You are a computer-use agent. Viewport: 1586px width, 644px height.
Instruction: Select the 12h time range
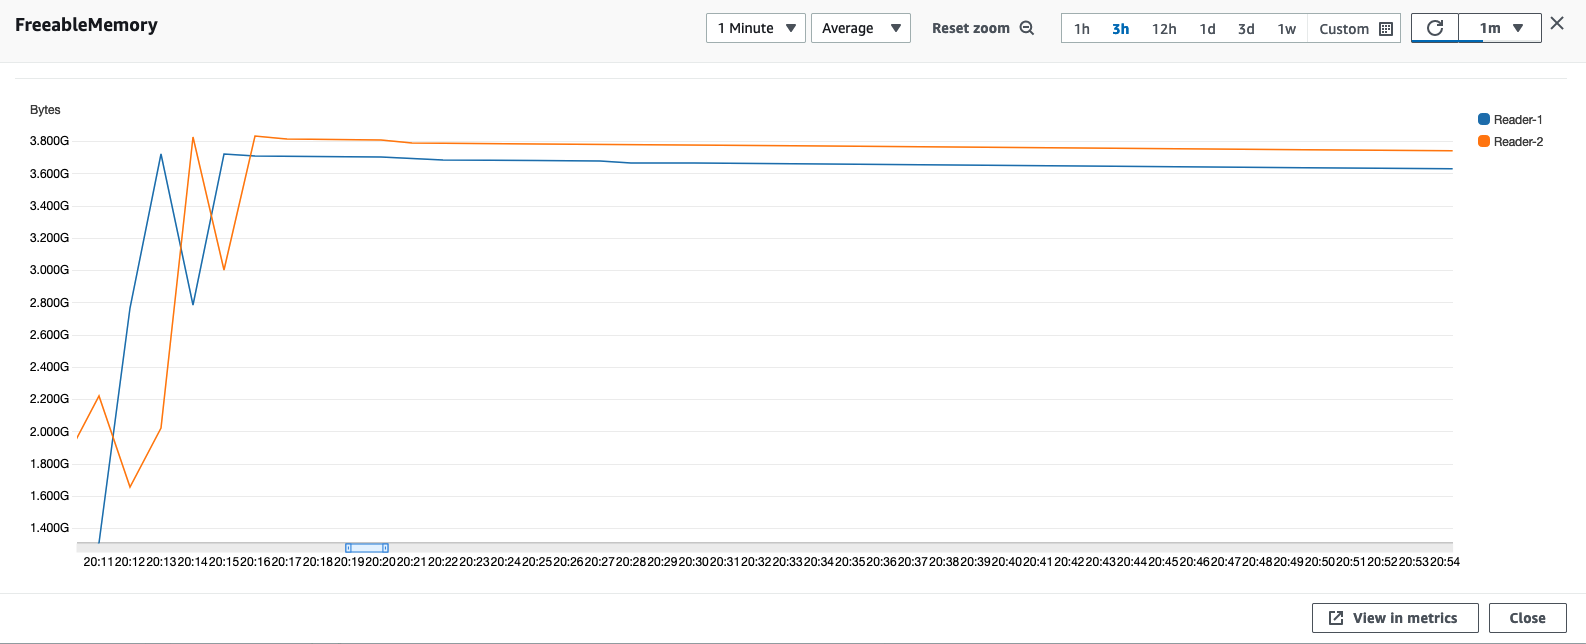[1163, 29]
